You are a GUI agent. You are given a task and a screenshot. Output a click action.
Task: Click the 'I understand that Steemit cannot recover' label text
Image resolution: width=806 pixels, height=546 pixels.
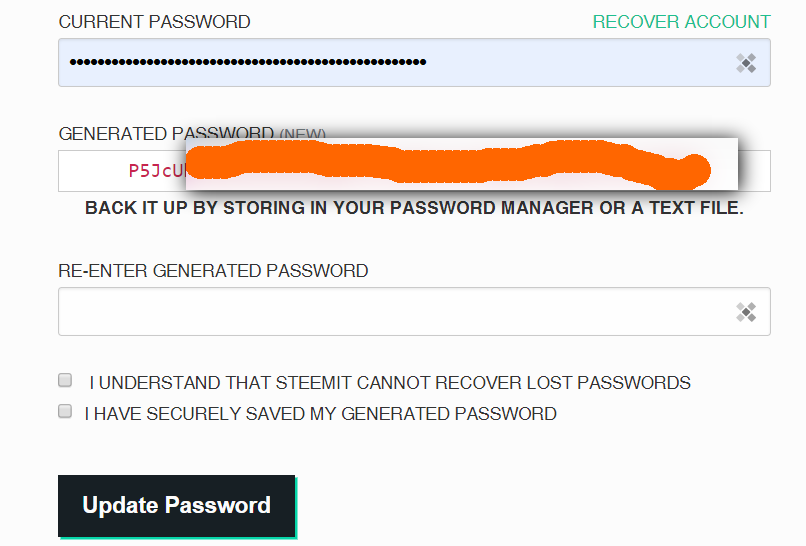tap(390, 383)
